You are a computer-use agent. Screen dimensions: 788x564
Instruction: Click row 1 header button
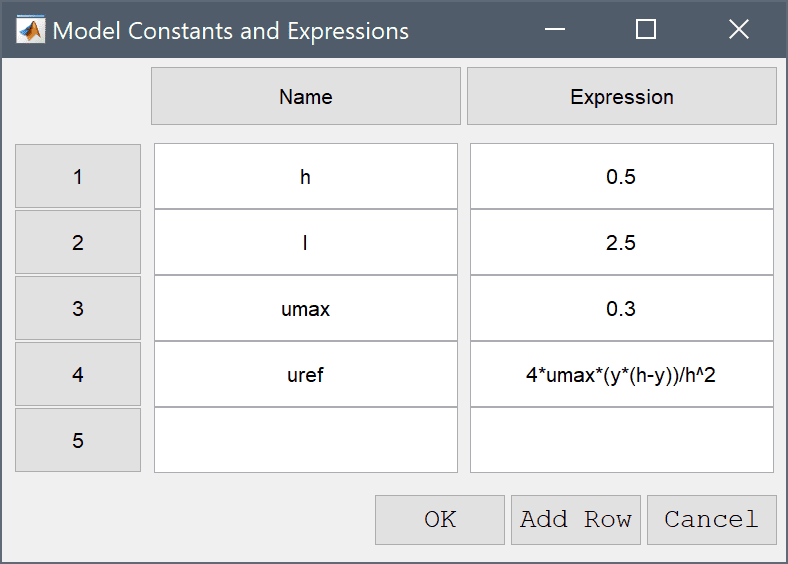coord(78,176)
